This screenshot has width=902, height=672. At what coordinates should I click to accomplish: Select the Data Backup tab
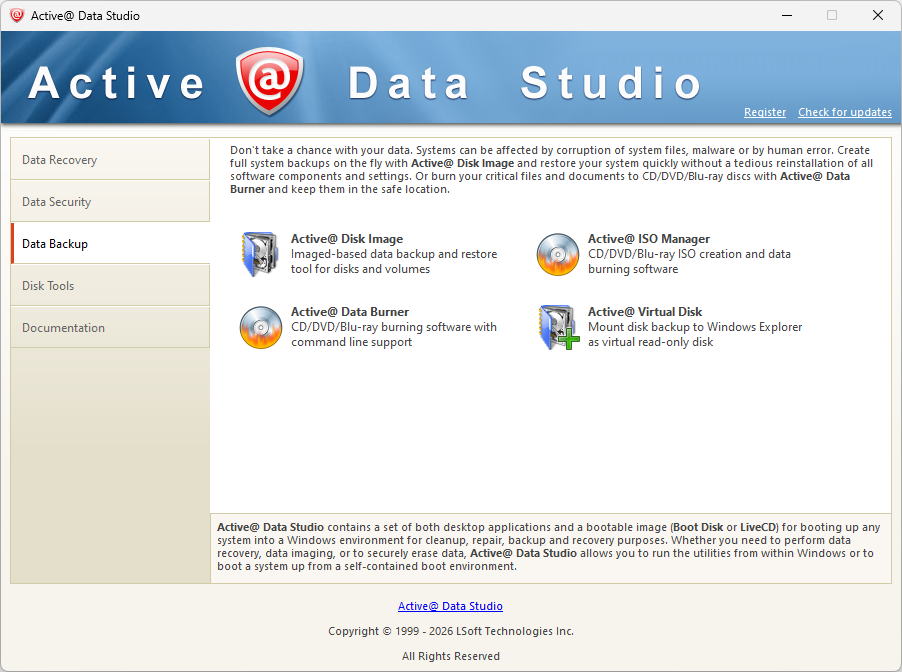(110, 243)
